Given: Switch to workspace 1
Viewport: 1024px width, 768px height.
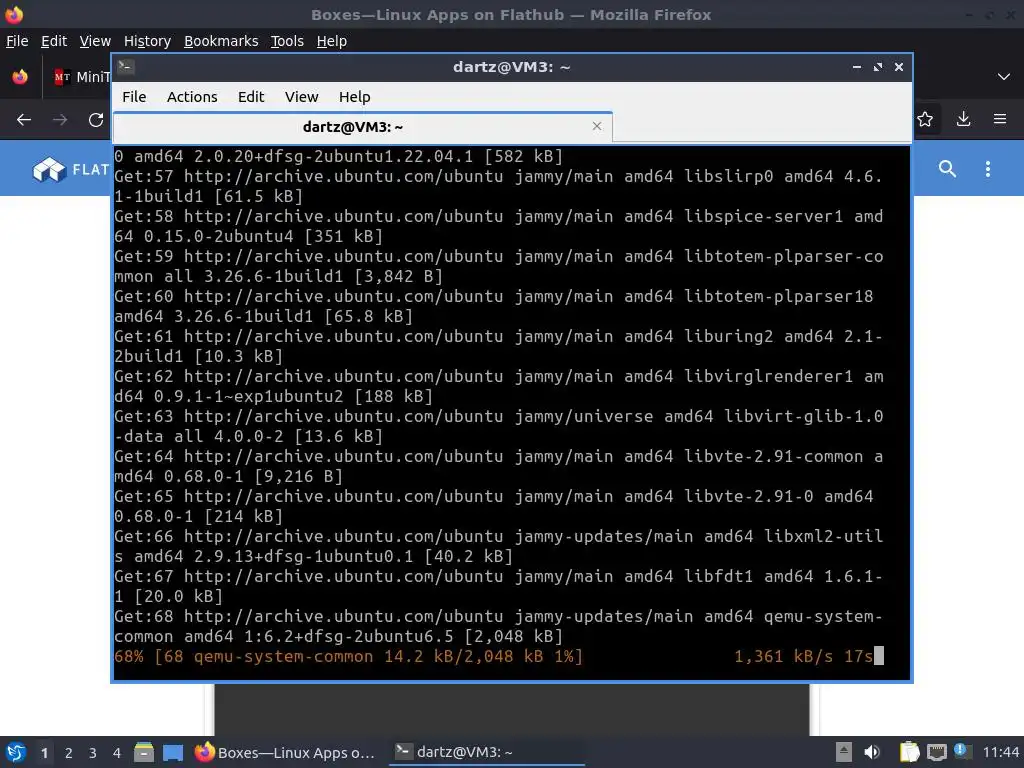Looking at the screenshot, I should click(x=44, y=753).
